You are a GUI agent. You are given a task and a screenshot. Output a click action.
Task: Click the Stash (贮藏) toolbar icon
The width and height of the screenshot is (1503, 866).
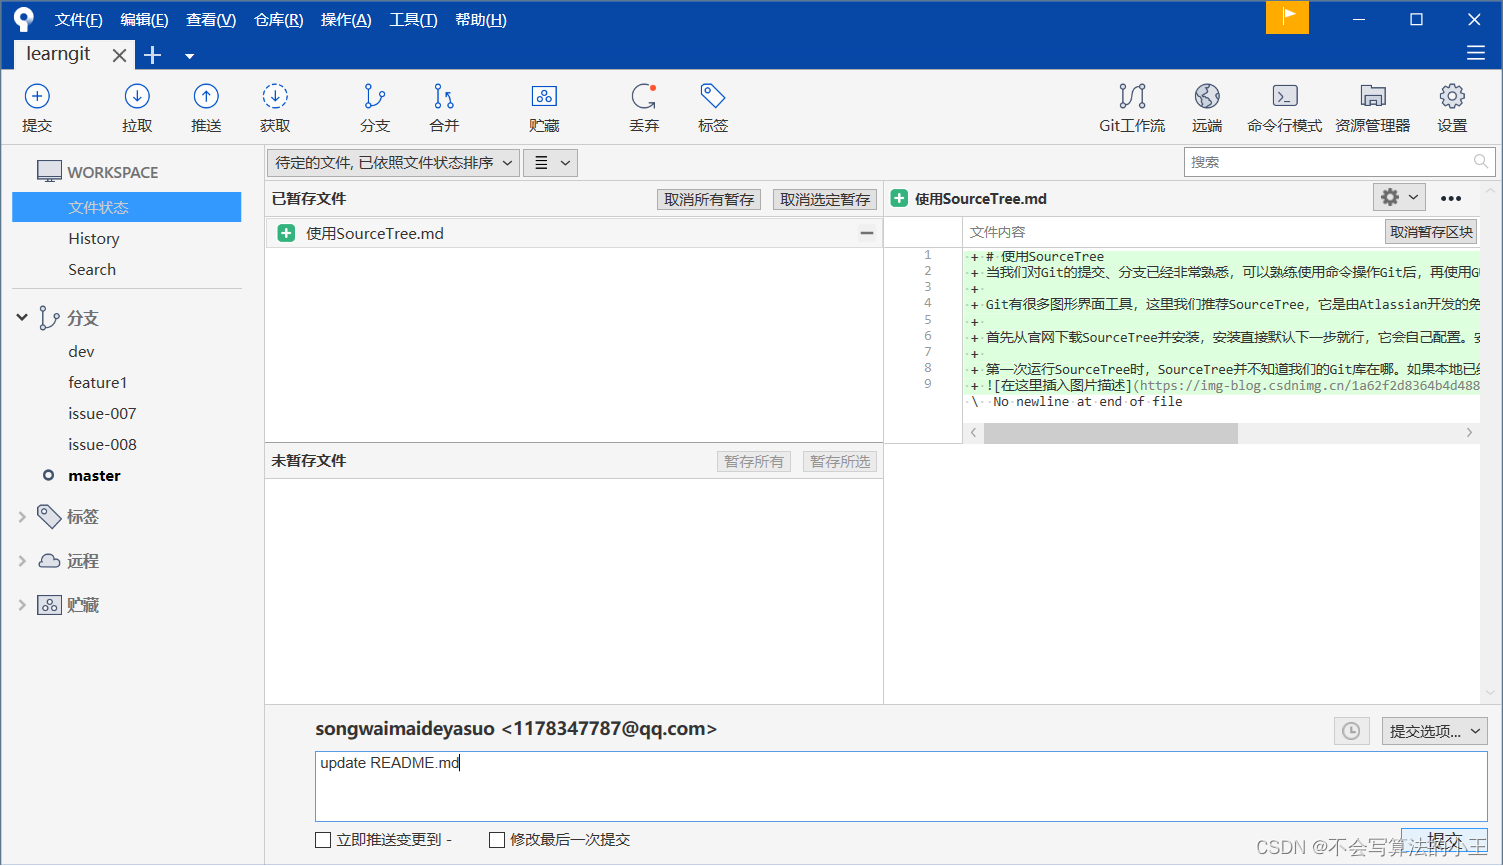(544, 96)
